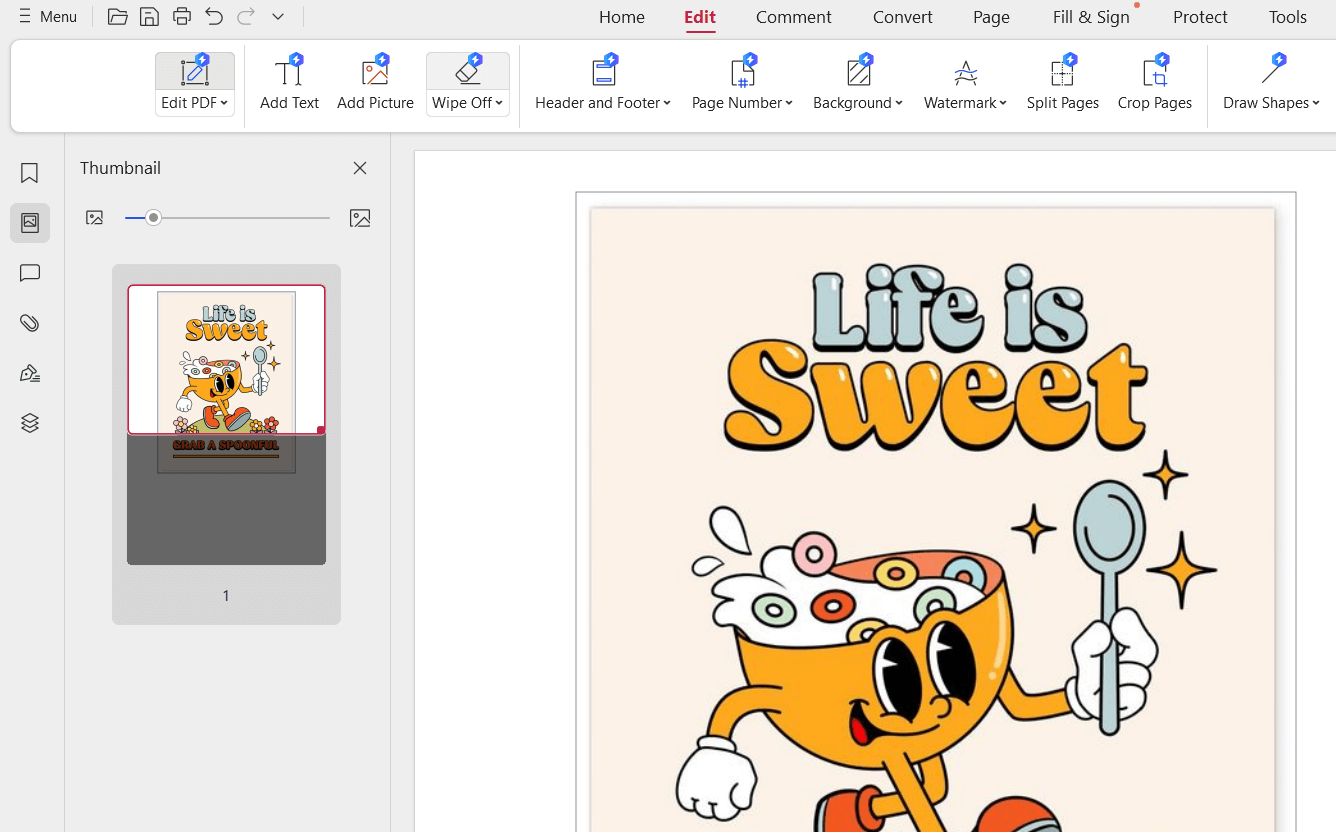Open the Crop Pages tool
Screen dimensions: 1336x832
(x=1154, y=80)
